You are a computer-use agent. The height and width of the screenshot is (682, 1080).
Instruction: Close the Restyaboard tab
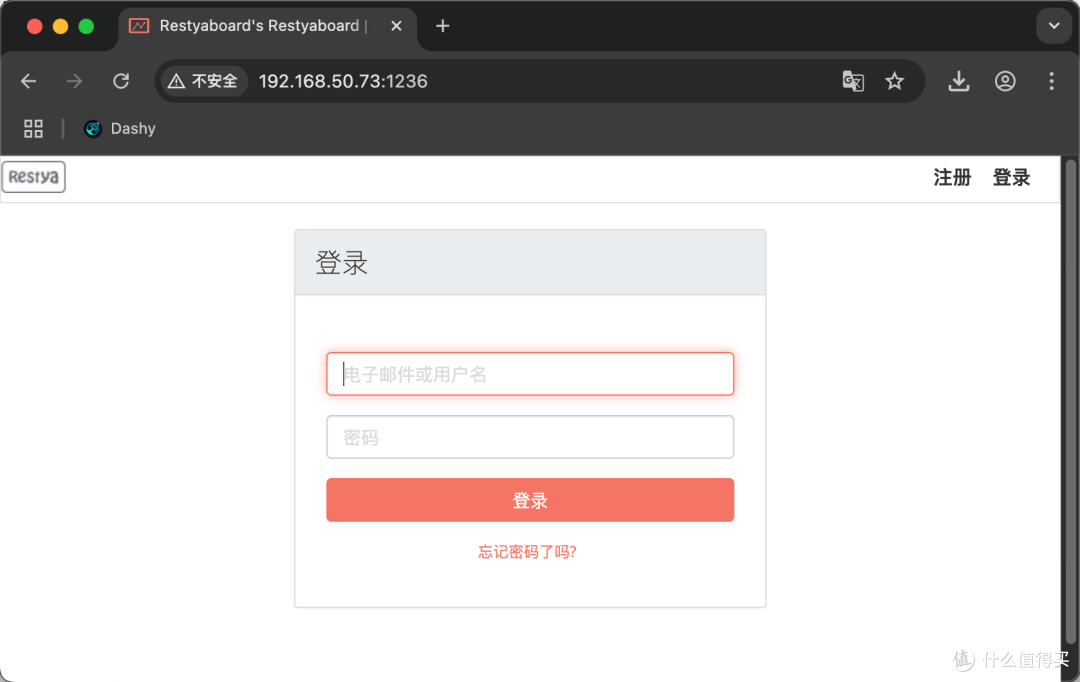point(396,26)
